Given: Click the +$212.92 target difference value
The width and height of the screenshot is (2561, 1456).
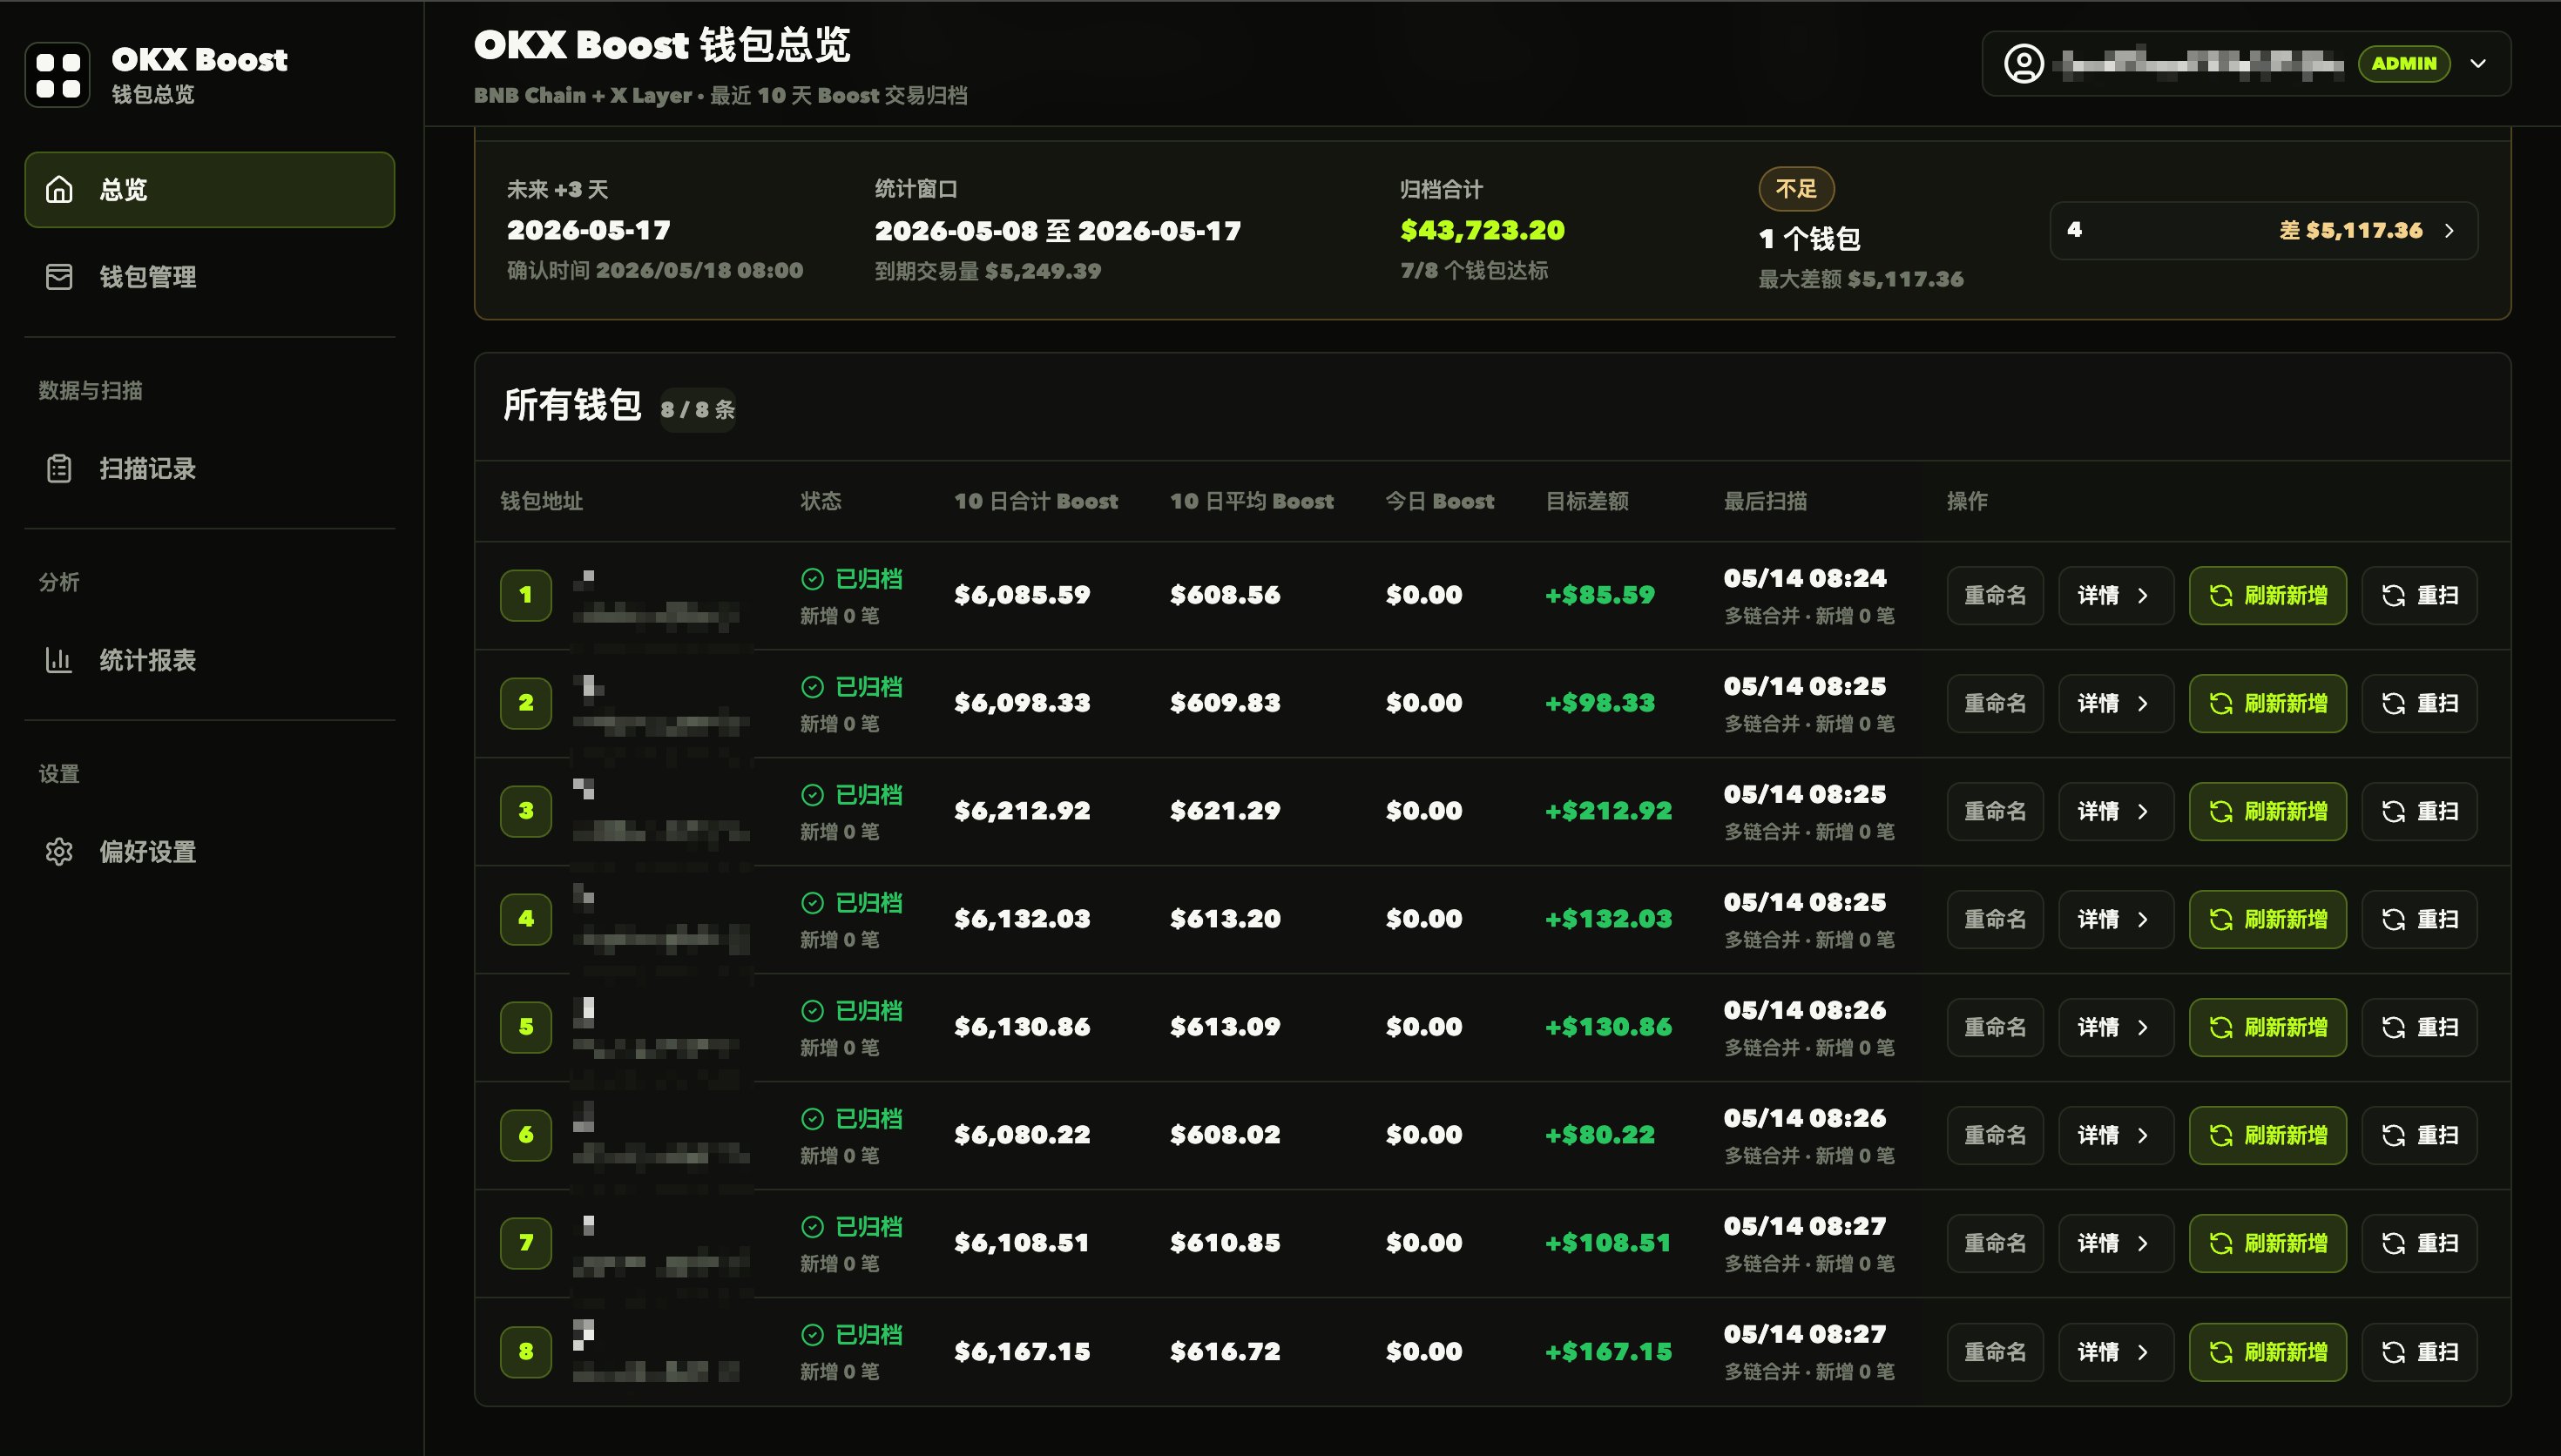Looking at the screenshot, I should (1609, 811).
